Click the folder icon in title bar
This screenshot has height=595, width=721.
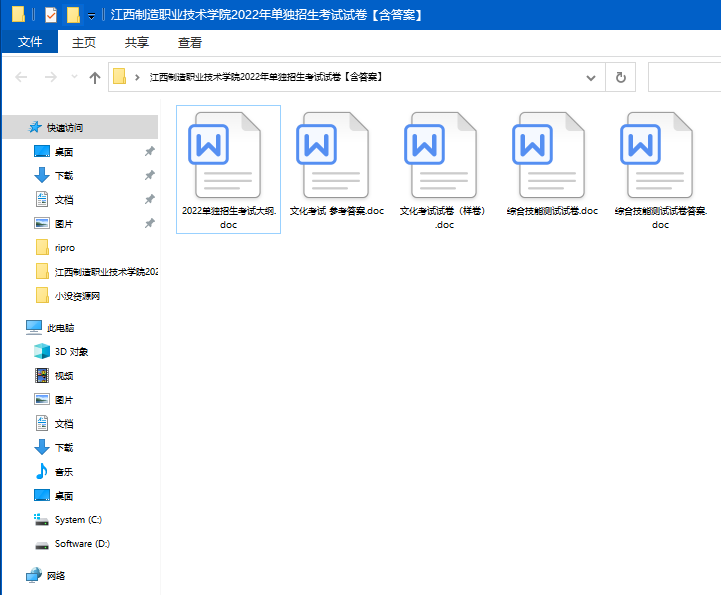(x=18, y=14)
